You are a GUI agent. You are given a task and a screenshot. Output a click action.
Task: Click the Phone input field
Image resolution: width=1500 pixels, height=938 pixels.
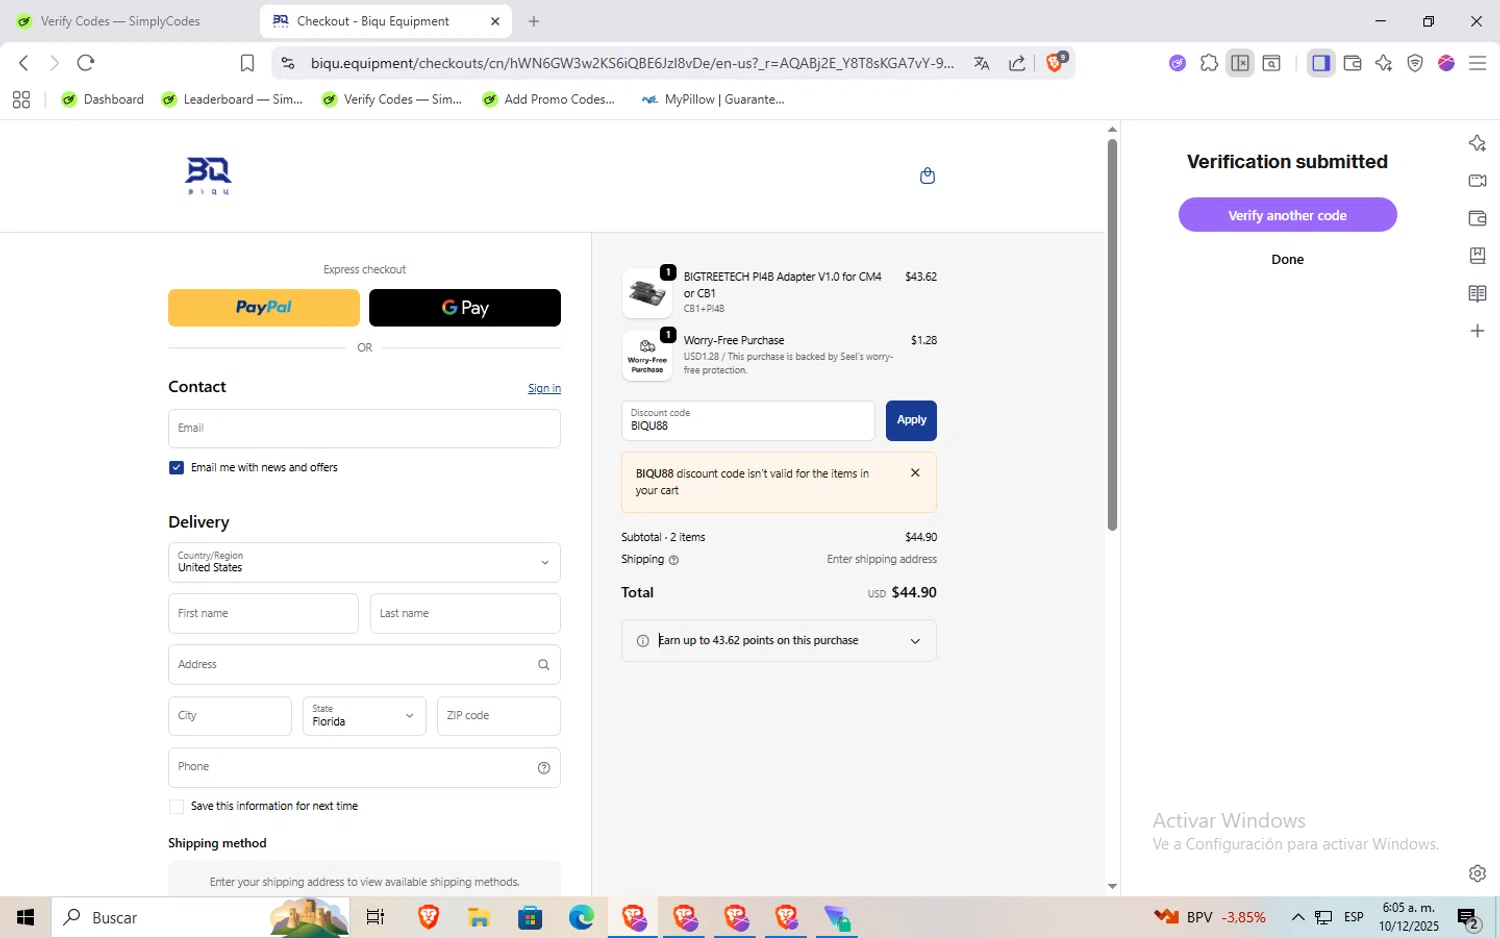pos(364,768)
